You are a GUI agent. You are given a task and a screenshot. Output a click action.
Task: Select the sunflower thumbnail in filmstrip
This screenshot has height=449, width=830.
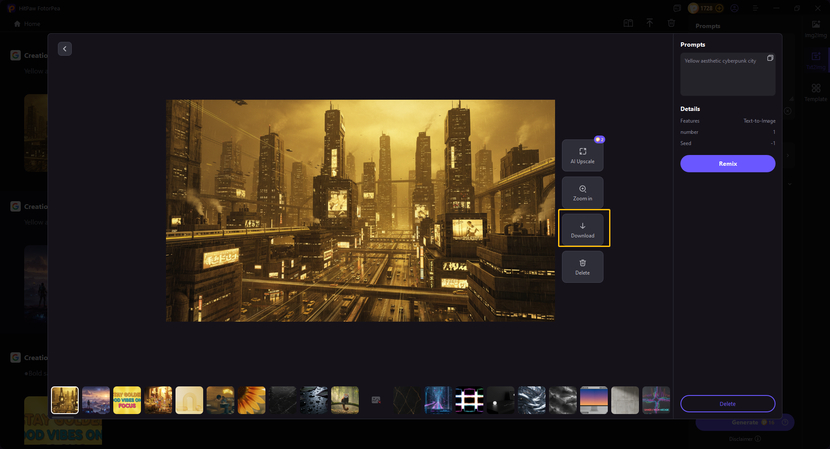pos(251,400)
